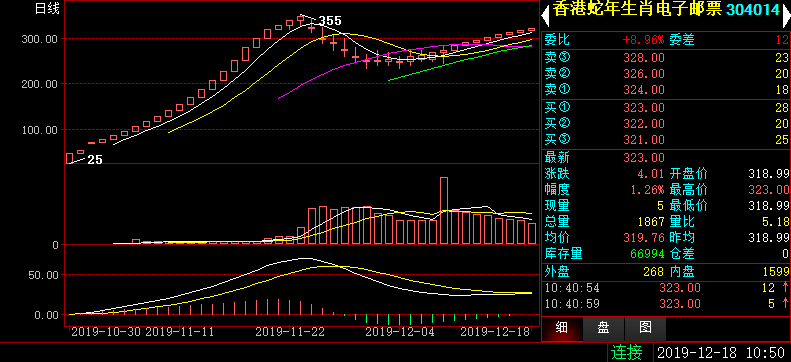Select the 卖① price 324.00 row
Screen dimensions: 791x362
[x=666, y=90]
